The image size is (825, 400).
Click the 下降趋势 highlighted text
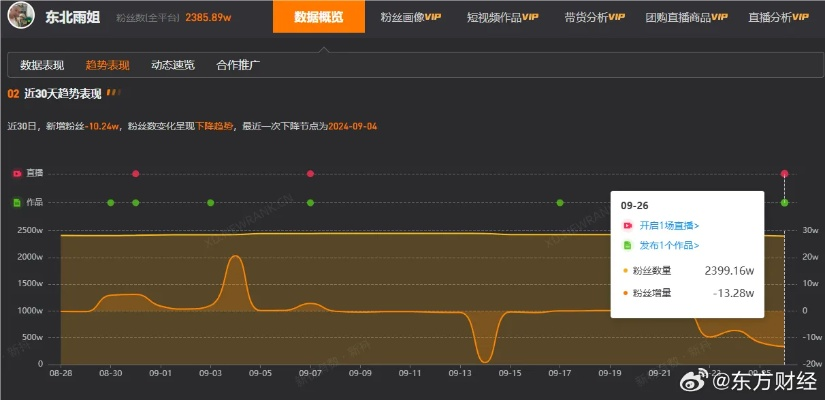(214, 126)
